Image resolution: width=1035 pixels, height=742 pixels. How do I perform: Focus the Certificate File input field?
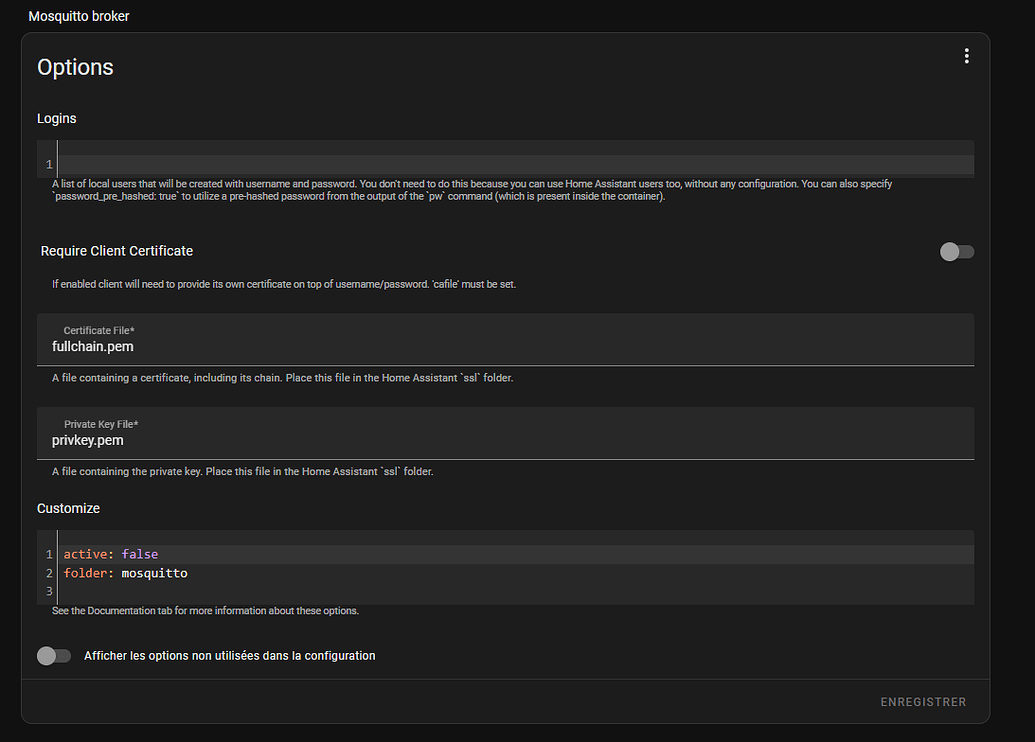(506, 339)
